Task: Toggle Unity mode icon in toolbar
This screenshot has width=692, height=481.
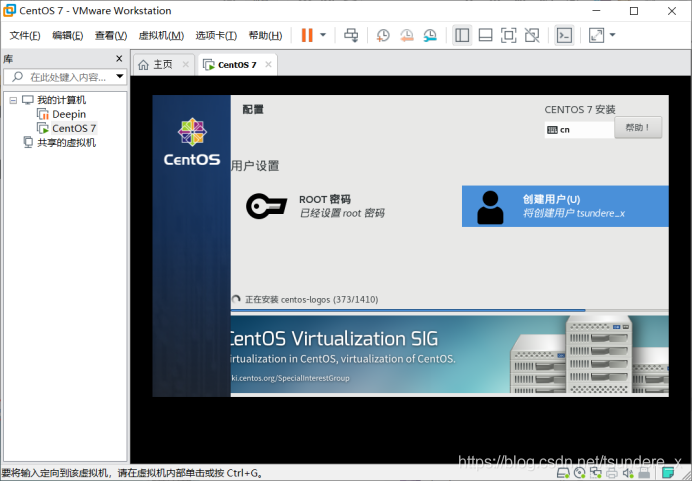Action: pos(532,35)
